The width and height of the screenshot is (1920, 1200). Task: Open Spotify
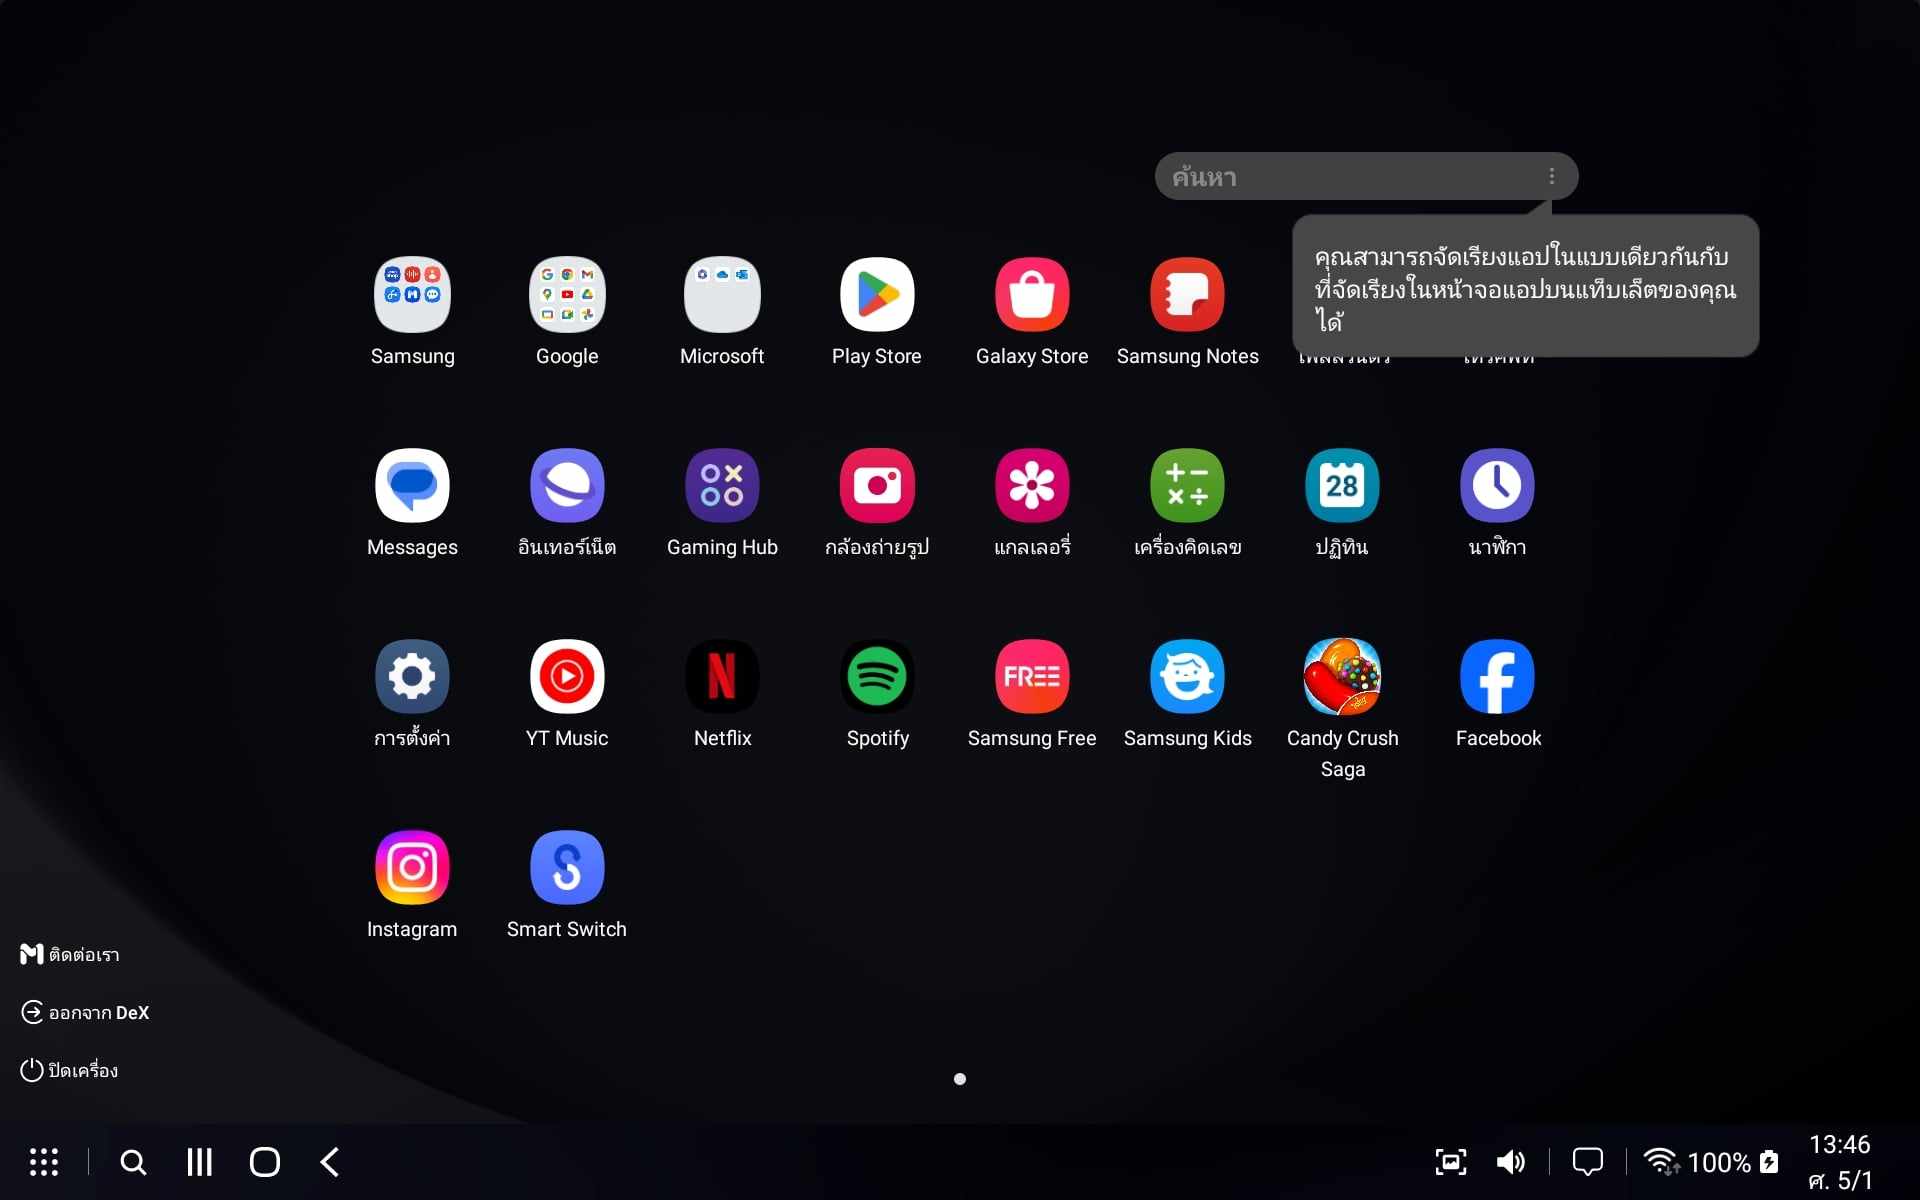coord(877,677)
